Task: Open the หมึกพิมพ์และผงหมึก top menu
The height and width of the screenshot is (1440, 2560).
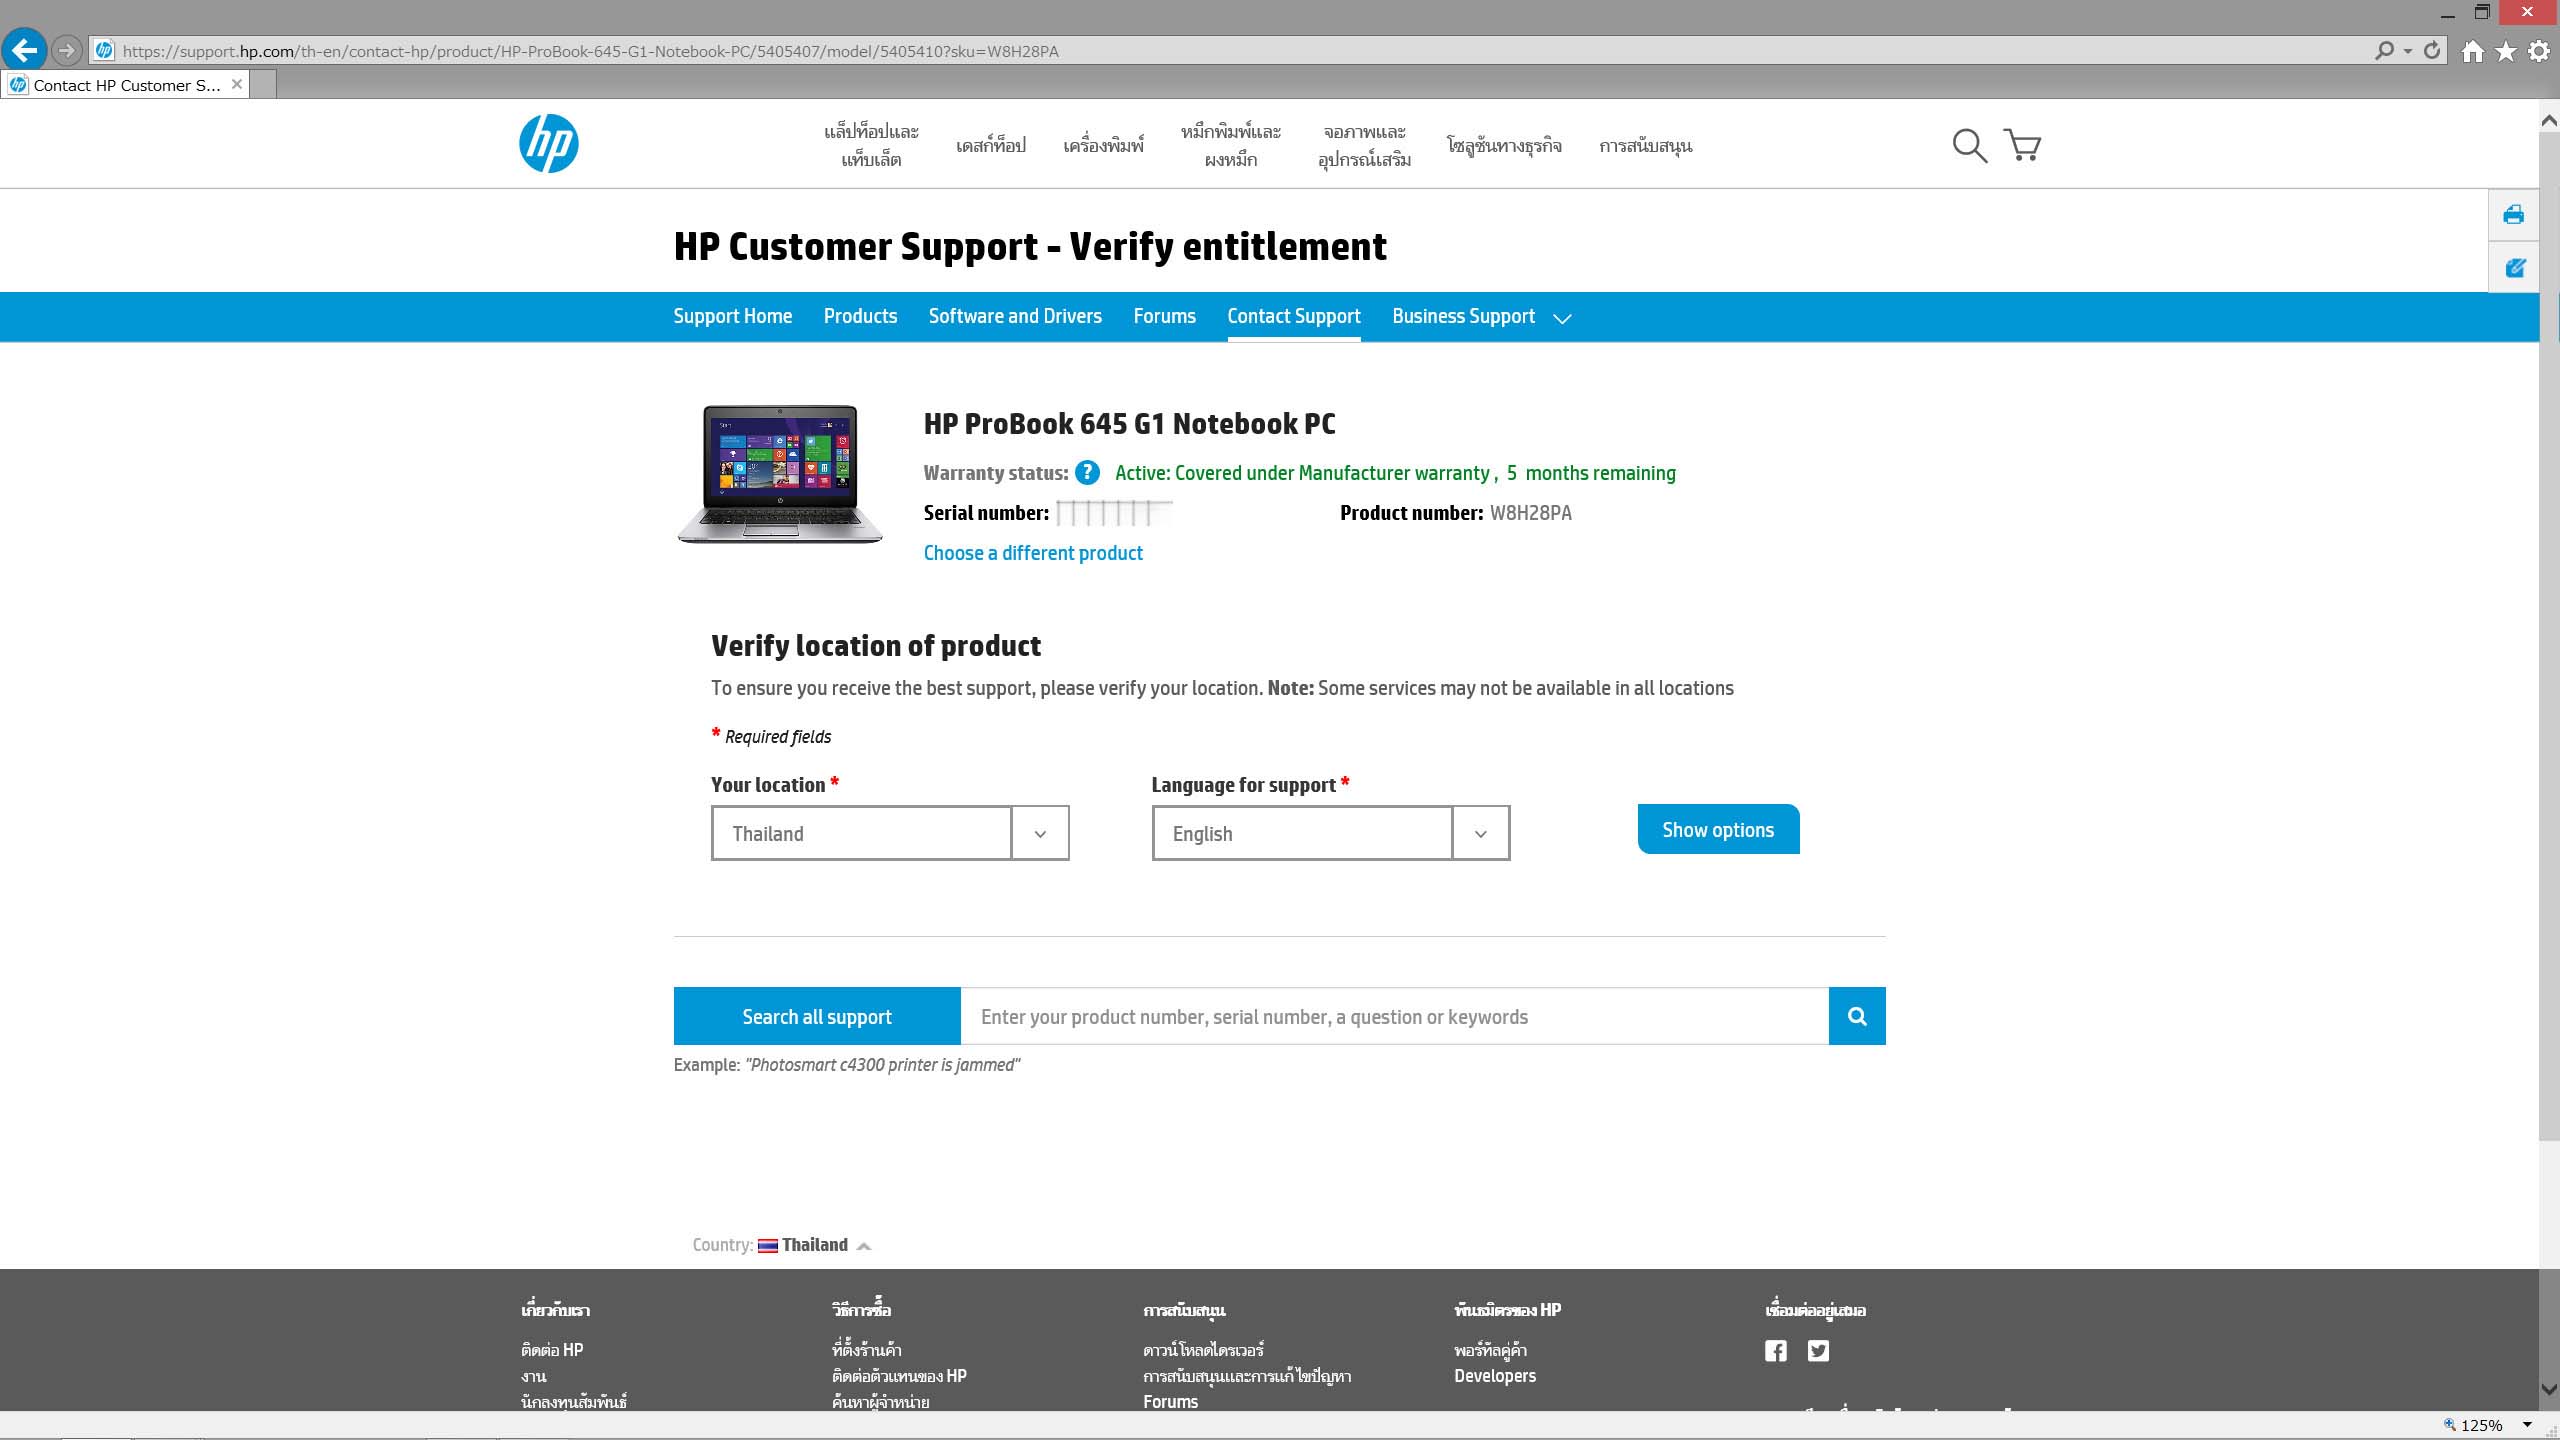Action: click(x=1230, y=145)
